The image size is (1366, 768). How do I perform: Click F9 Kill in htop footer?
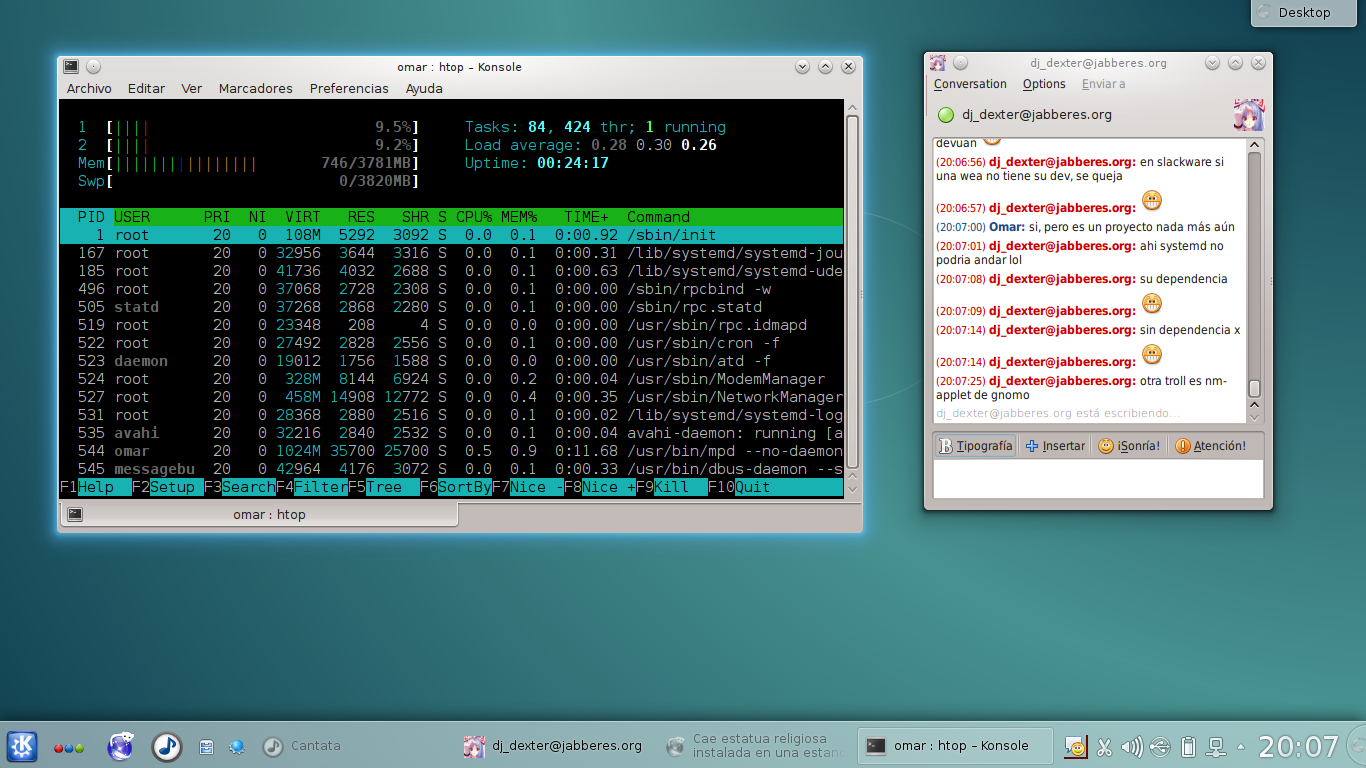[672, 487]
